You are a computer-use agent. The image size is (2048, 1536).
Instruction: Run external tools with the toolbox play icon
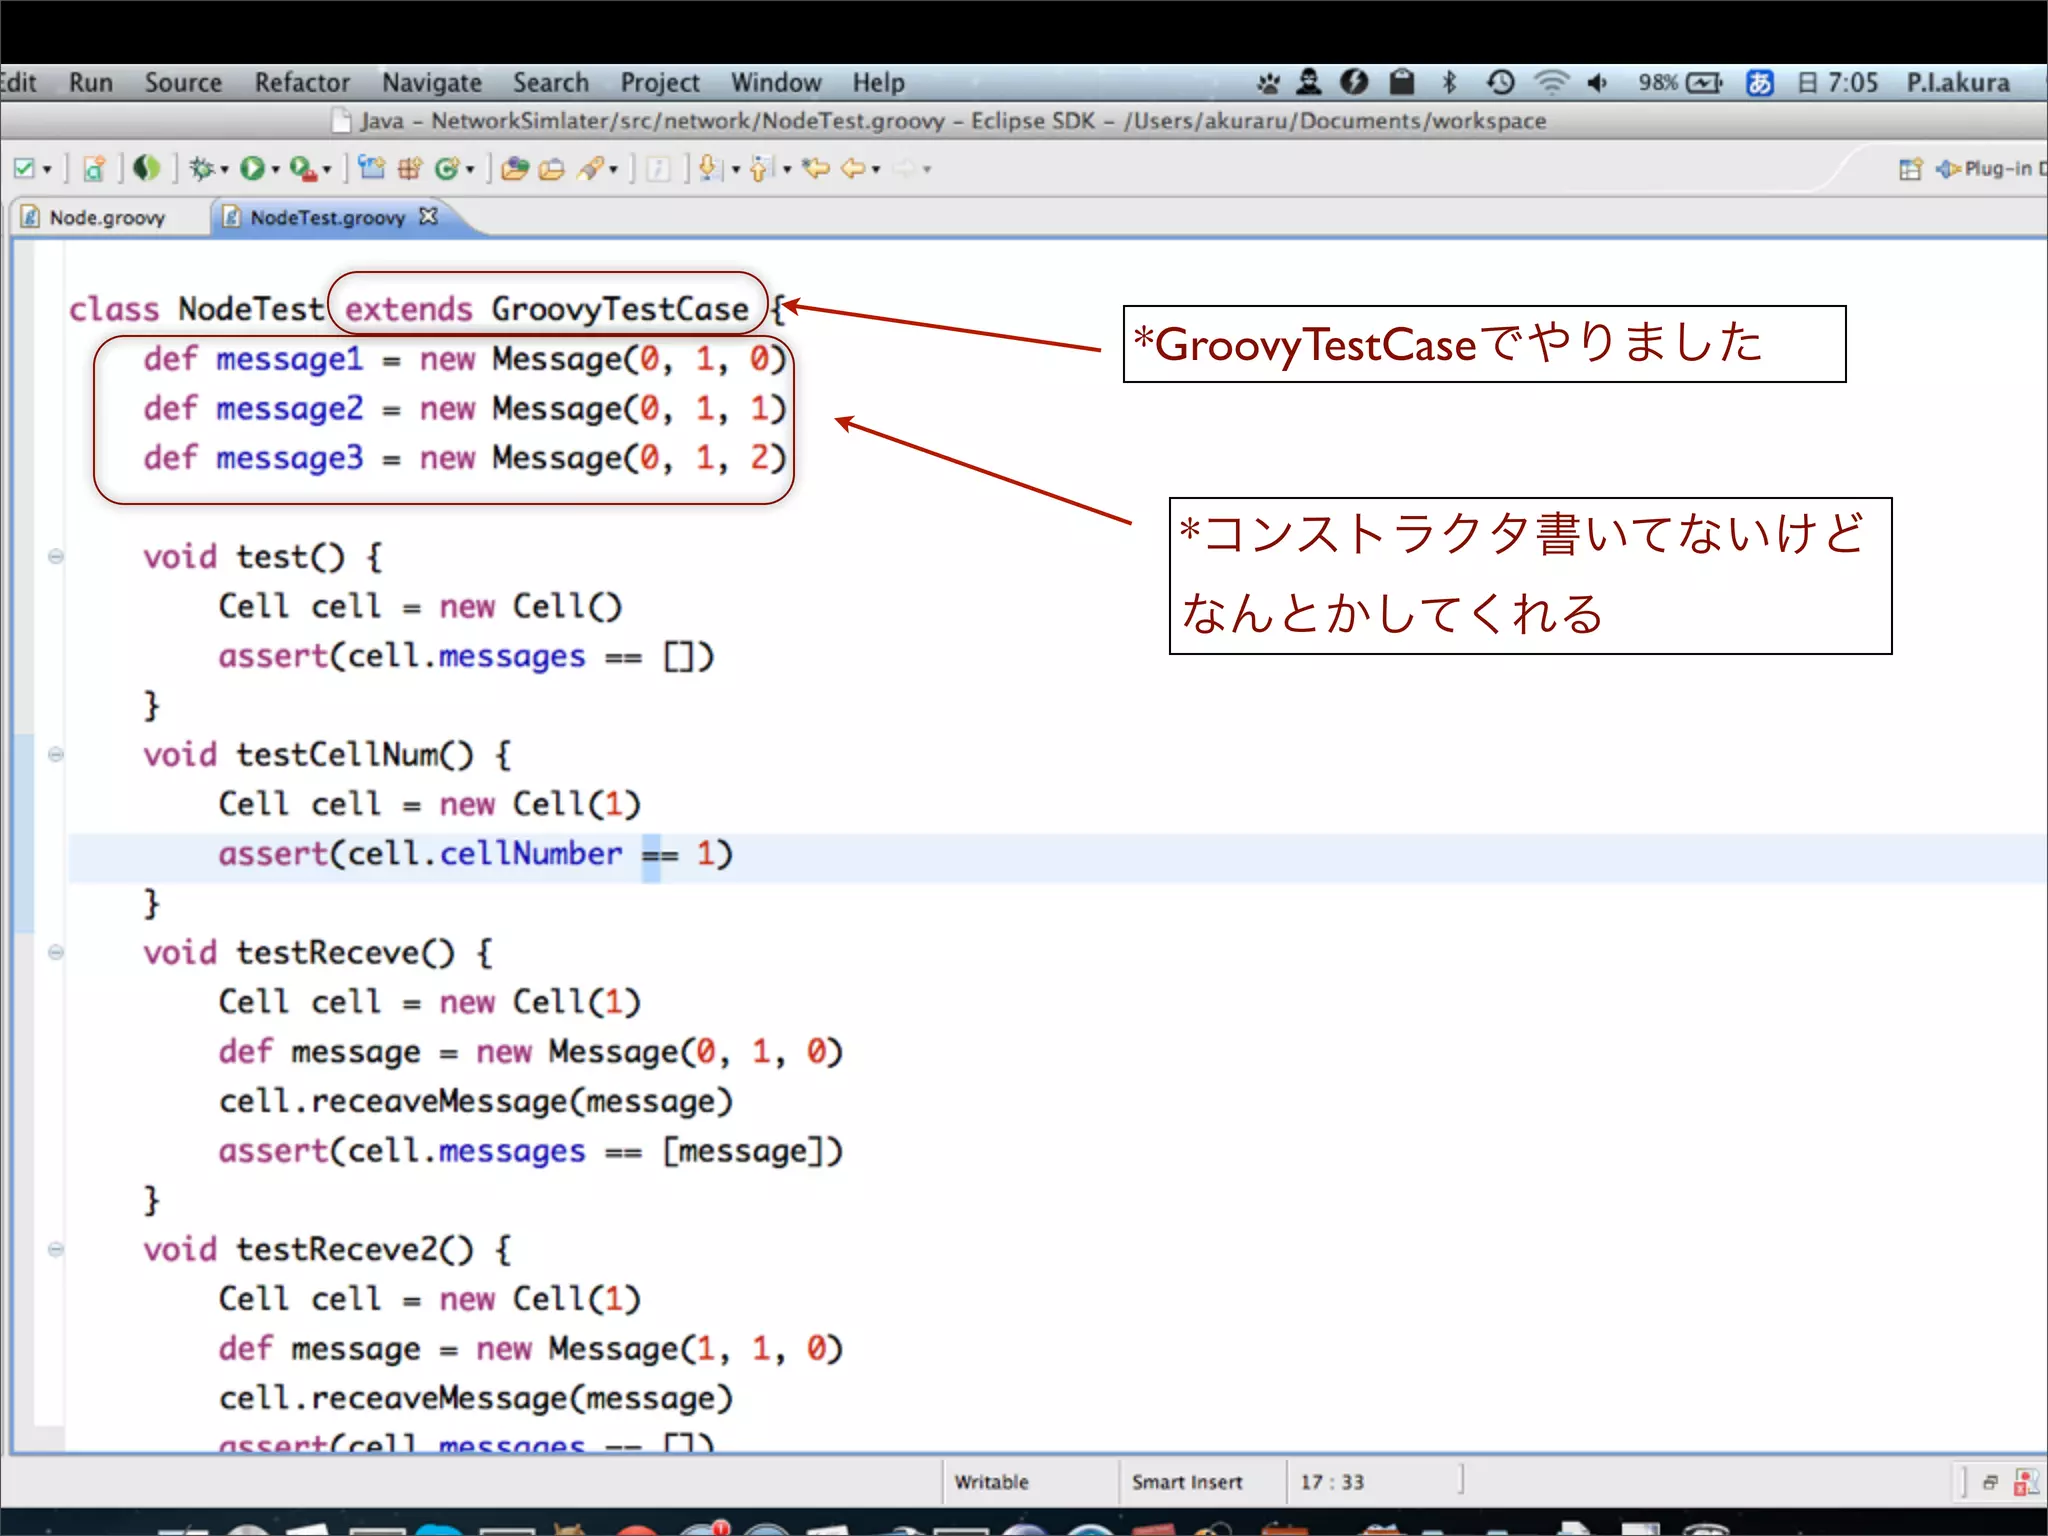pyautogui.click(x=302, y=169)
